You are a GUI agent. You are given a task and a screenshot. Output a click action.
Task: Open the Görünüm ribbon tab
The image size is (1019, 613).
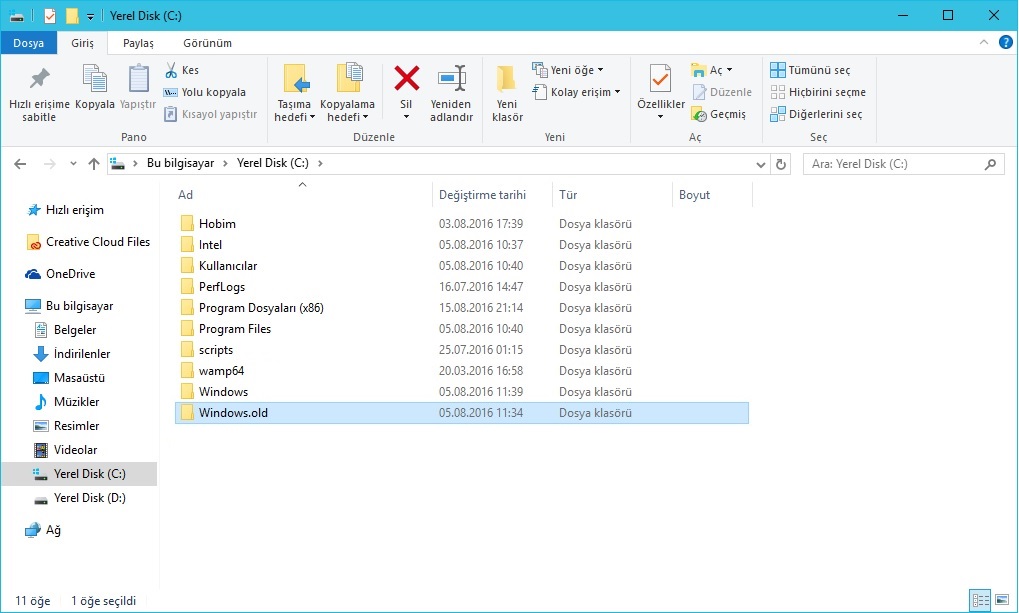pos(207,43)
